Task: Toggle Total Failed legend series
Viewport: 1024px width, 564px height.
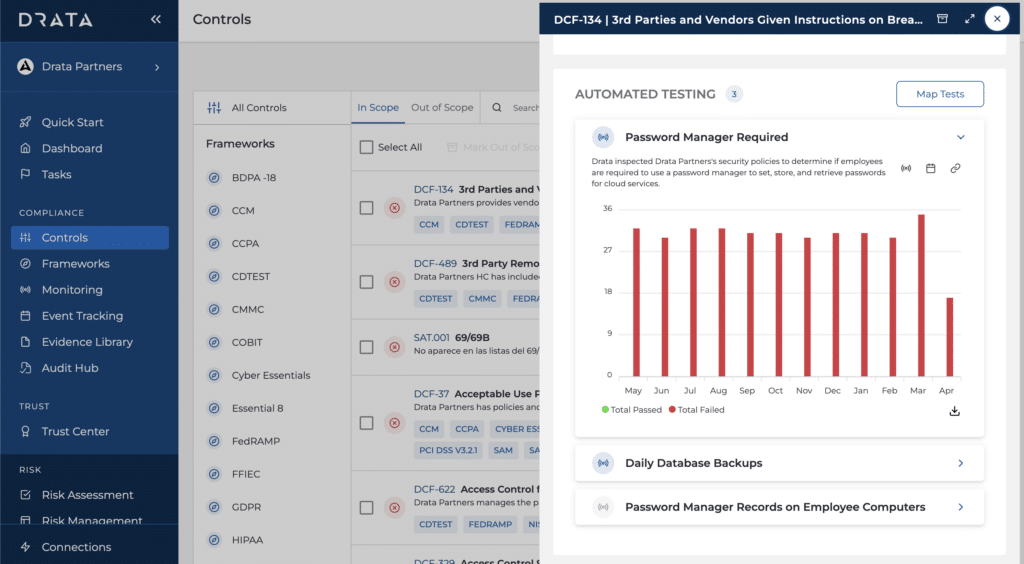Action: click(697, 410)
